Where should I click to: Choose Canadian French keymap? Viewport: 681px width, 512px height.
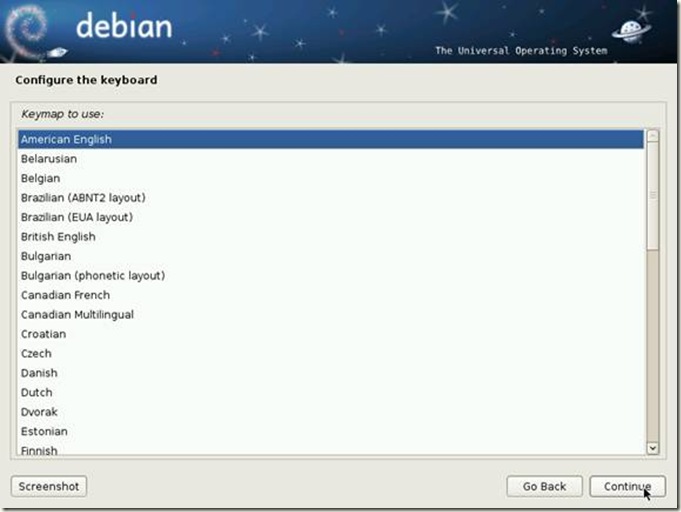[331, 295]
